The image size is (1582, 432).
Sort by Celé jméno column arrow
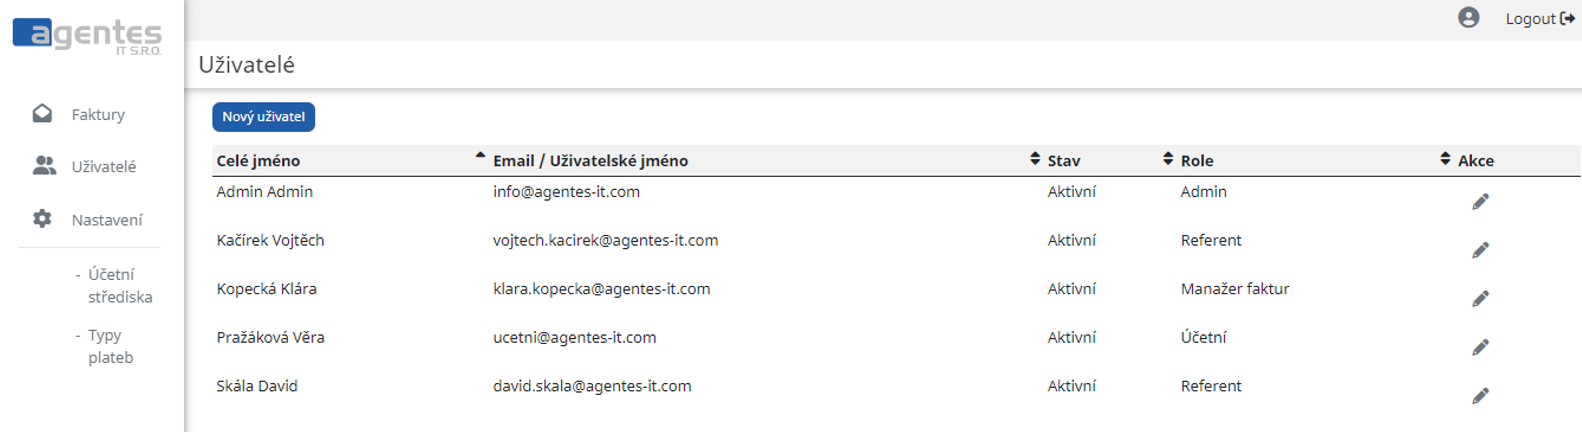coord(480,156)
